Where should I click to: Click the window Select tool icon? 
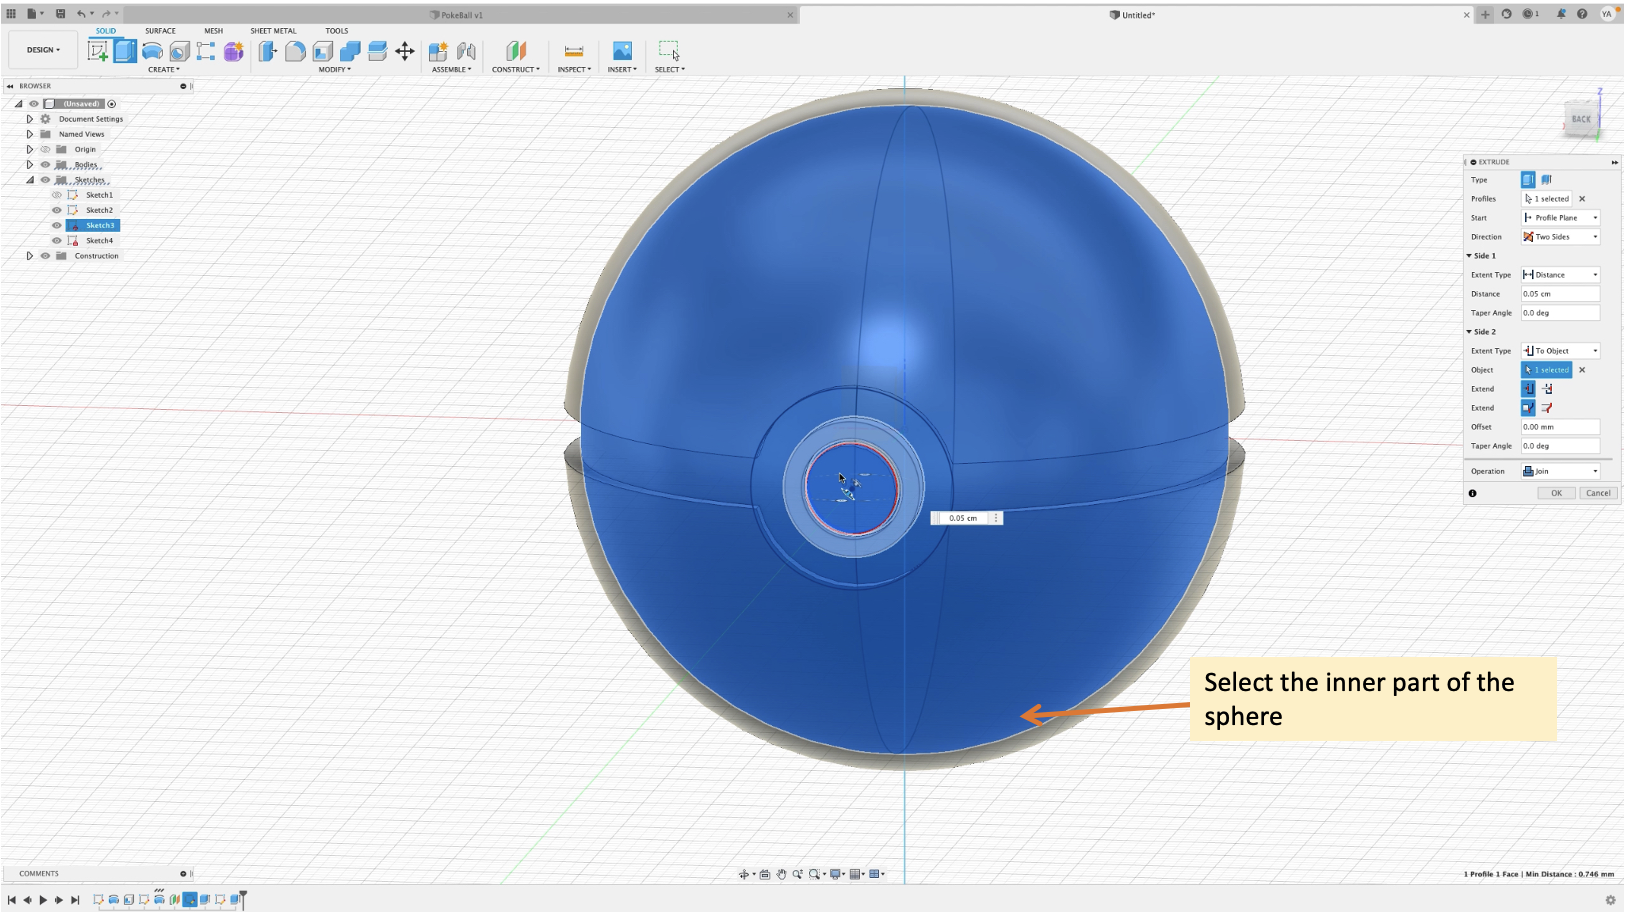click(x=669, y=51)
